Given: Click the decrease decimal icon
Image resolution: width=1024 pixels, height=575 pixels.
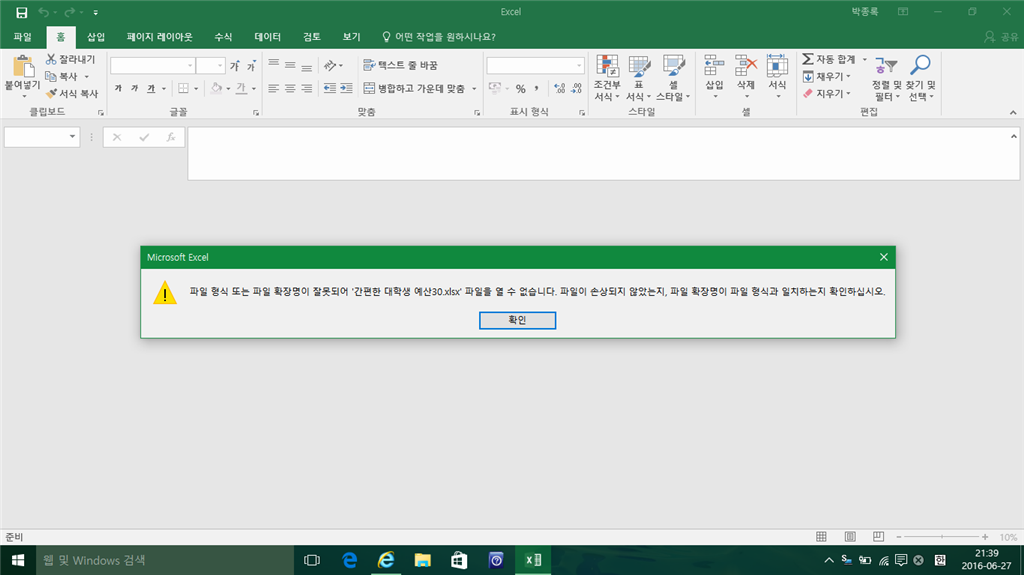Looking at the screenshot, I should pyautogui.click(x=576, y=88).
